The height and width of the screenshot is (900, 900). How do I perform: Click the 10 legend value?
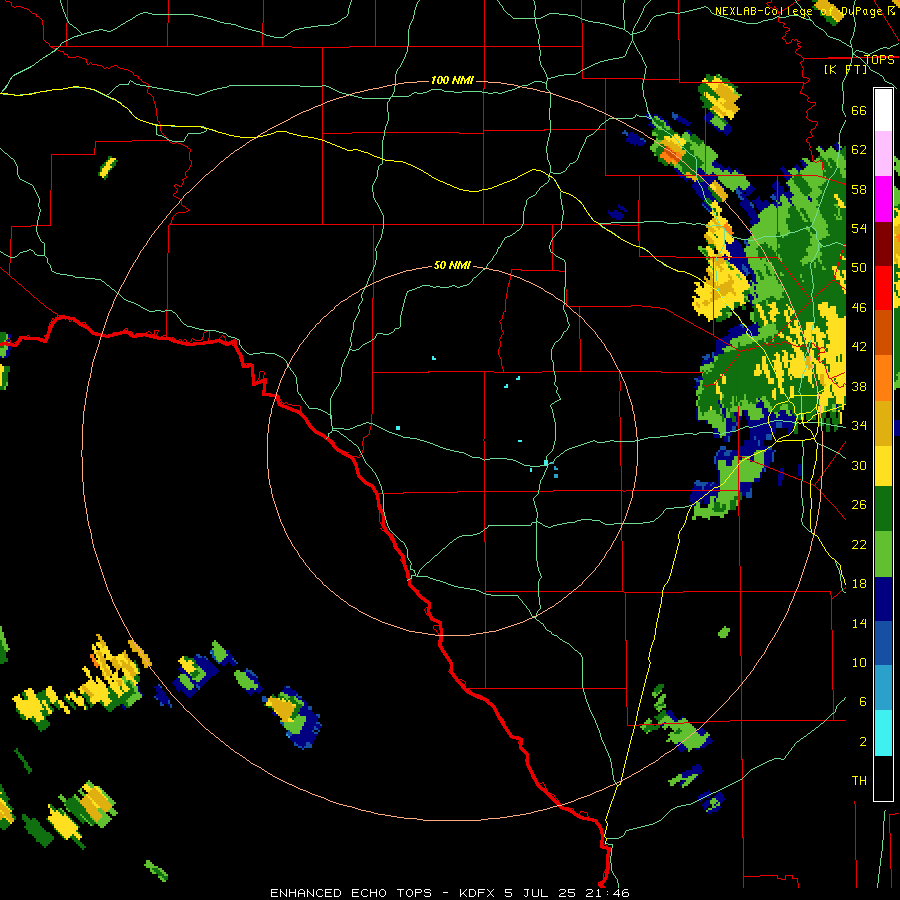point(859,662)
